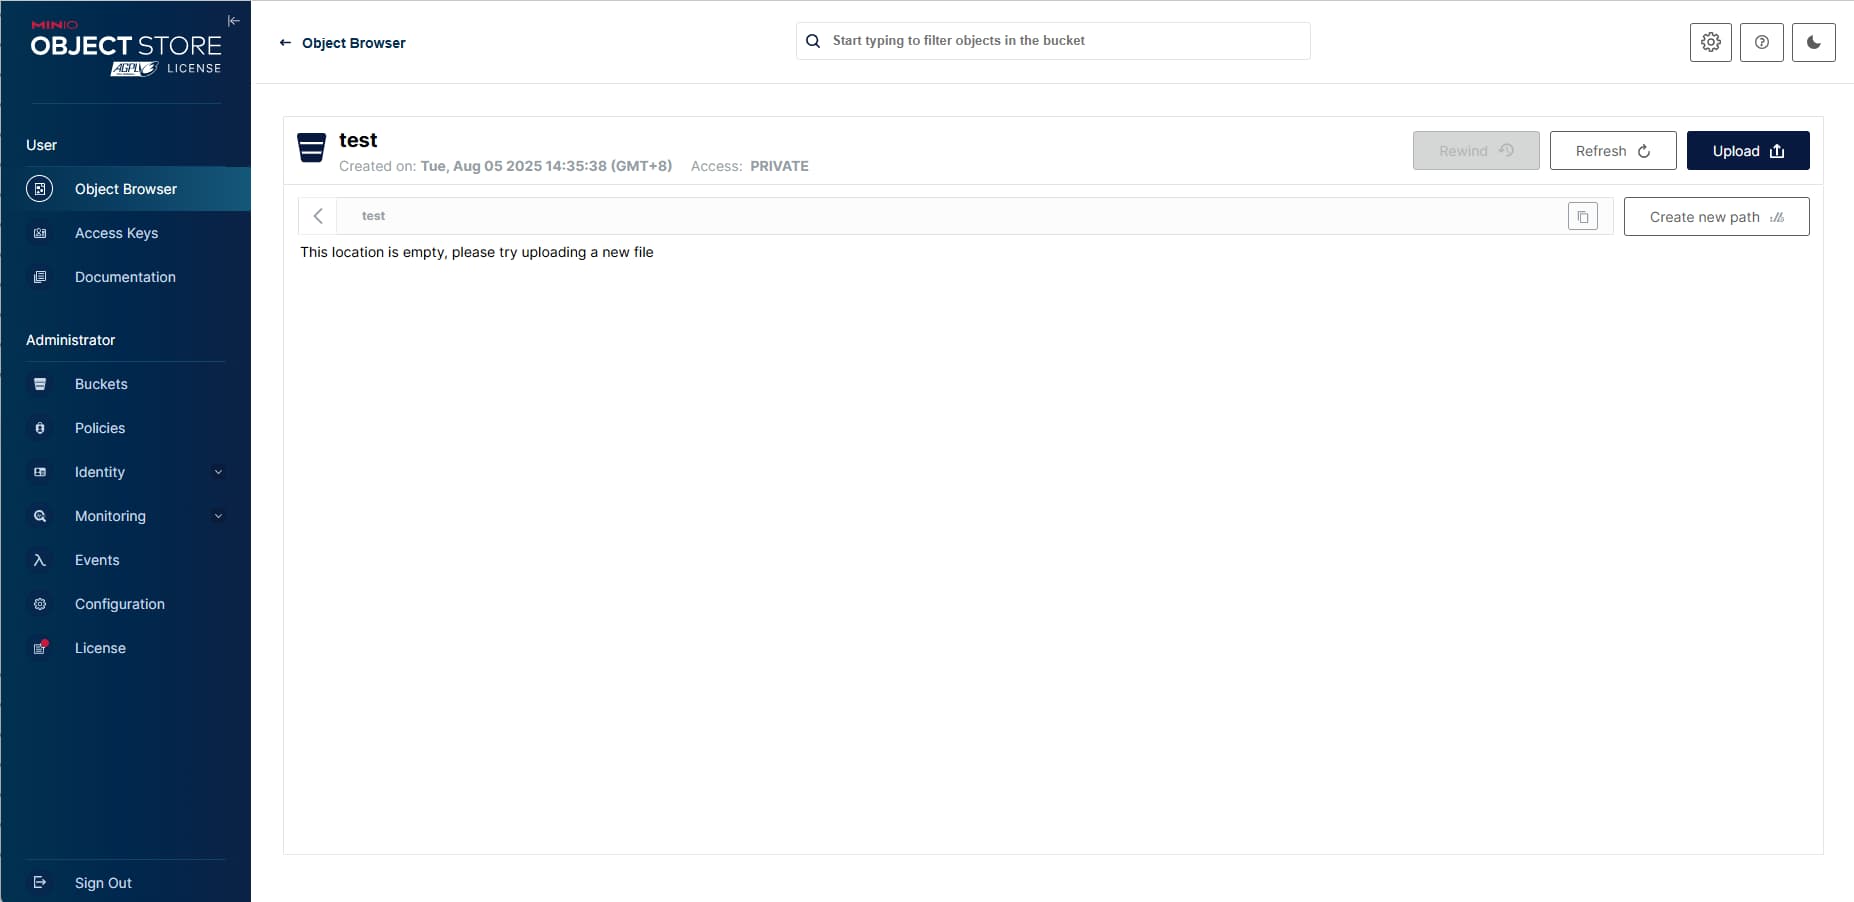This screenshot has width=1854, height=902.
Task: Open bucket settings via the top gear icon
Action: [x=1711, y=42]
